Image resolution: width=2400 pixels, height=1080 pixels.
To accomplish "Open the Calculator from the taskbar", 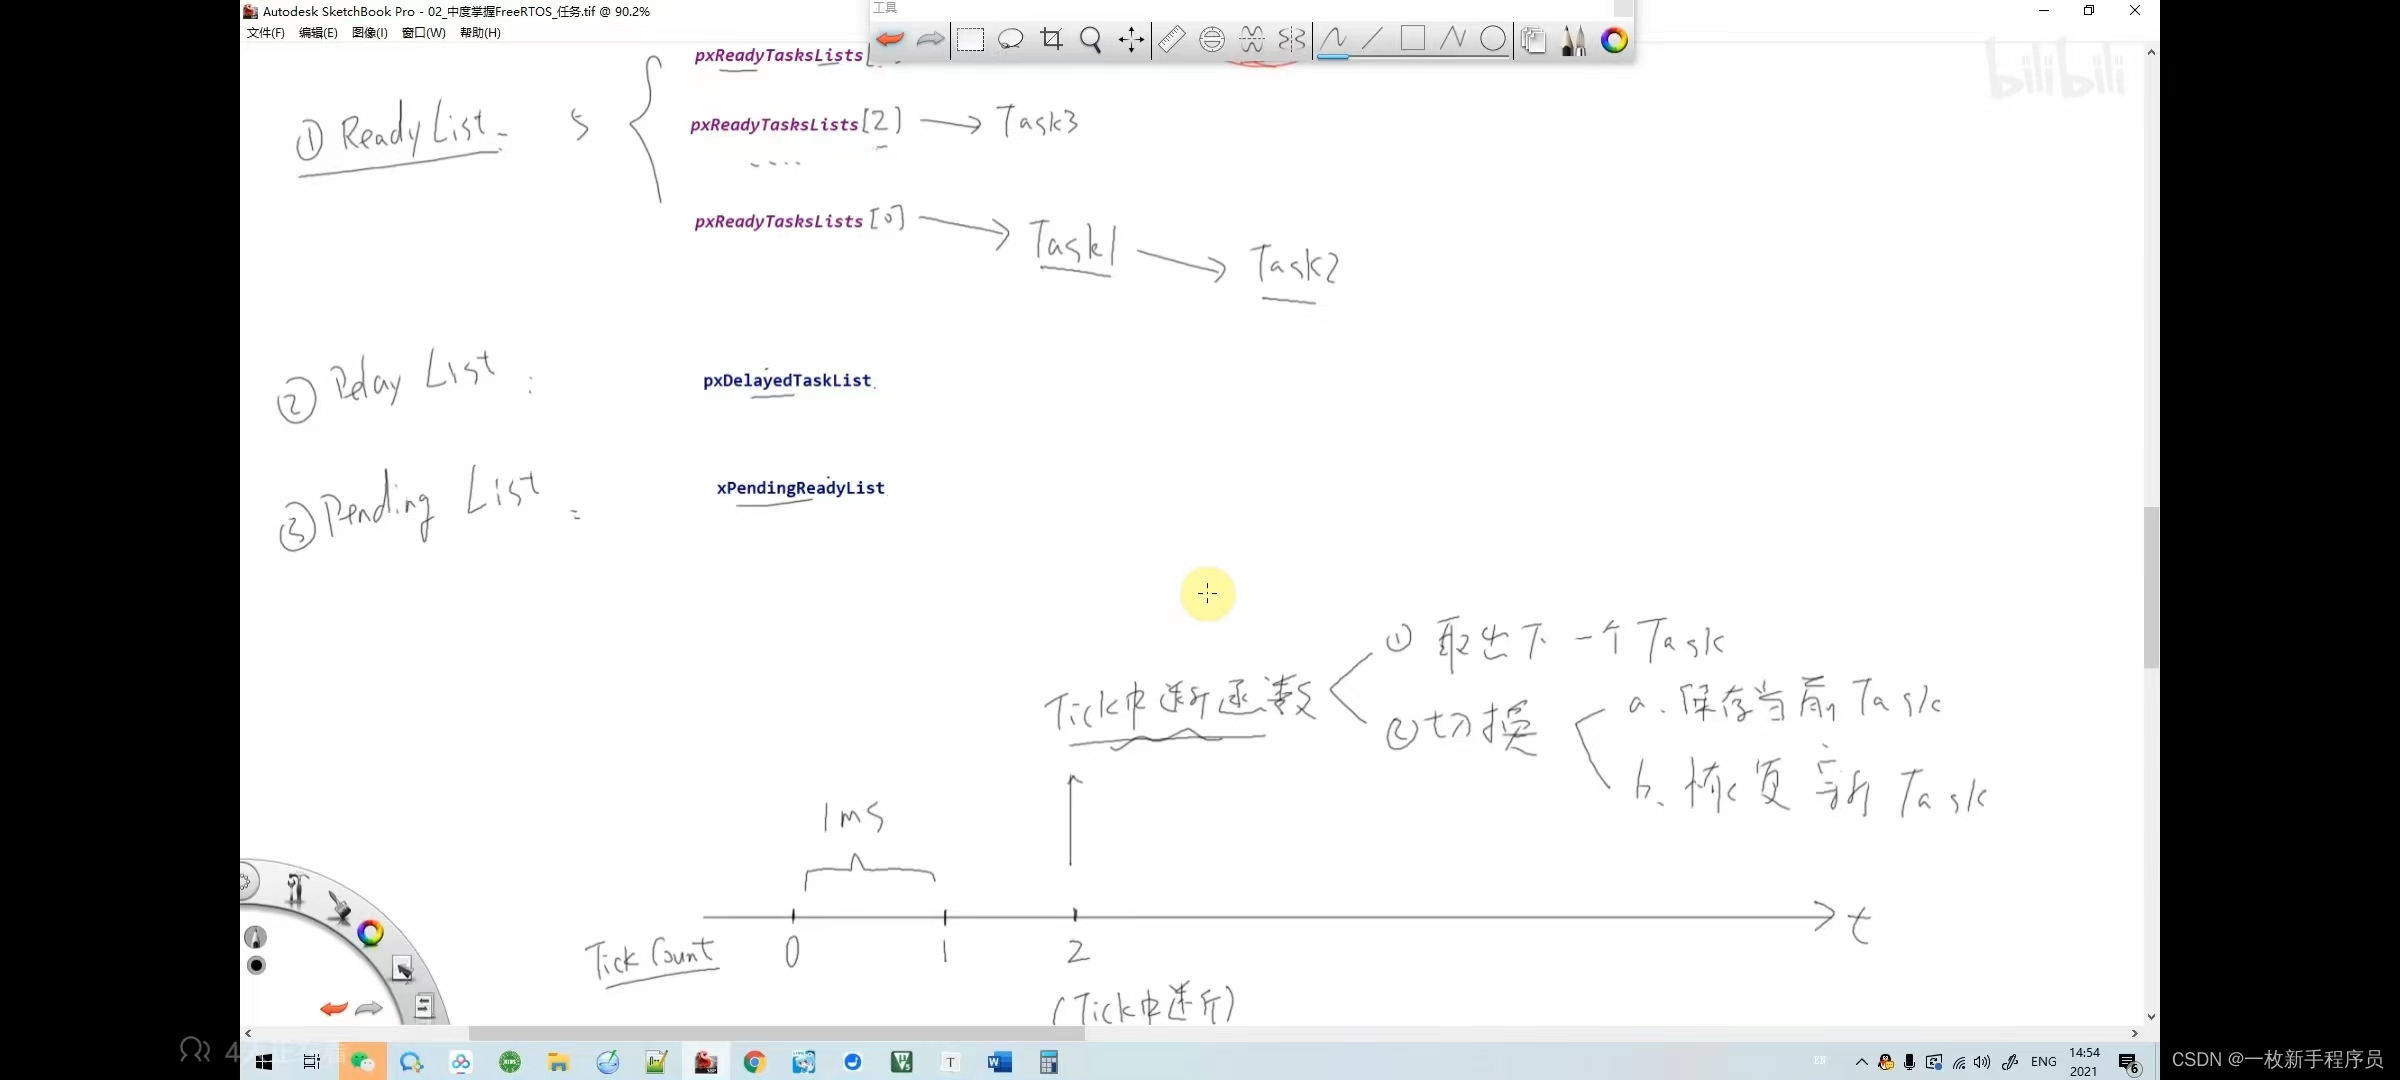I will (x=1048, y=1062).
